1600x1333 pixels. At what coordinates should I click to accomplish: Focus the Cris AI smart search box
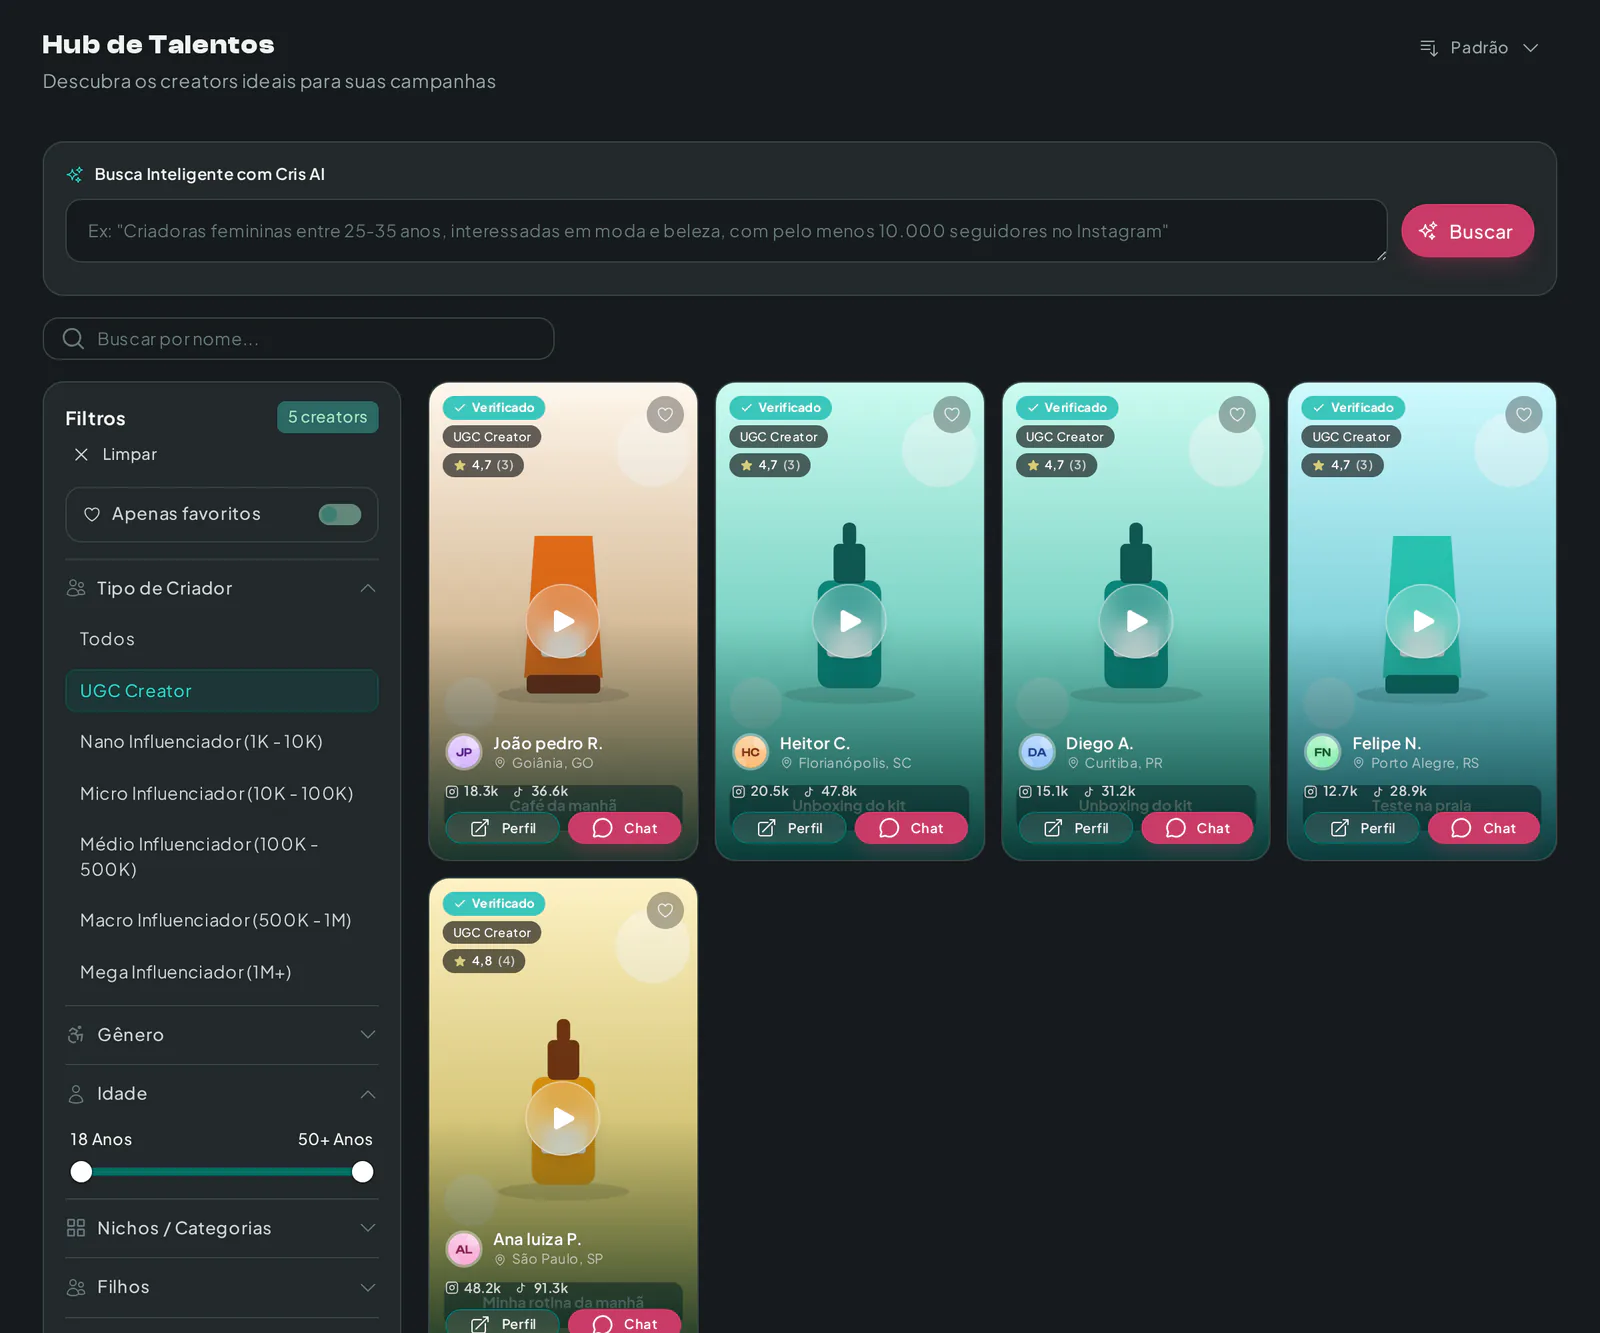[726, 231]
